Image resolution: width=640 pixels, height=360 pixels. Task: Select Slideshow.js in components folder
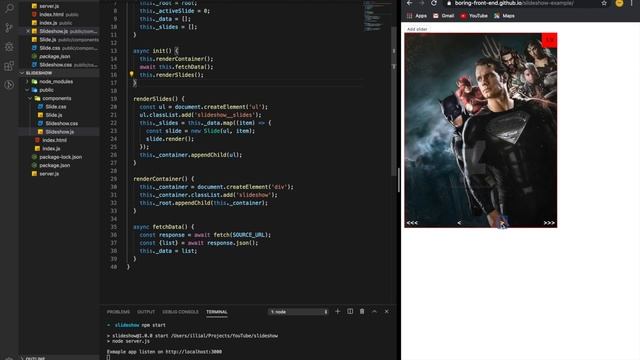pyautogui.click(x=60, y=132)
